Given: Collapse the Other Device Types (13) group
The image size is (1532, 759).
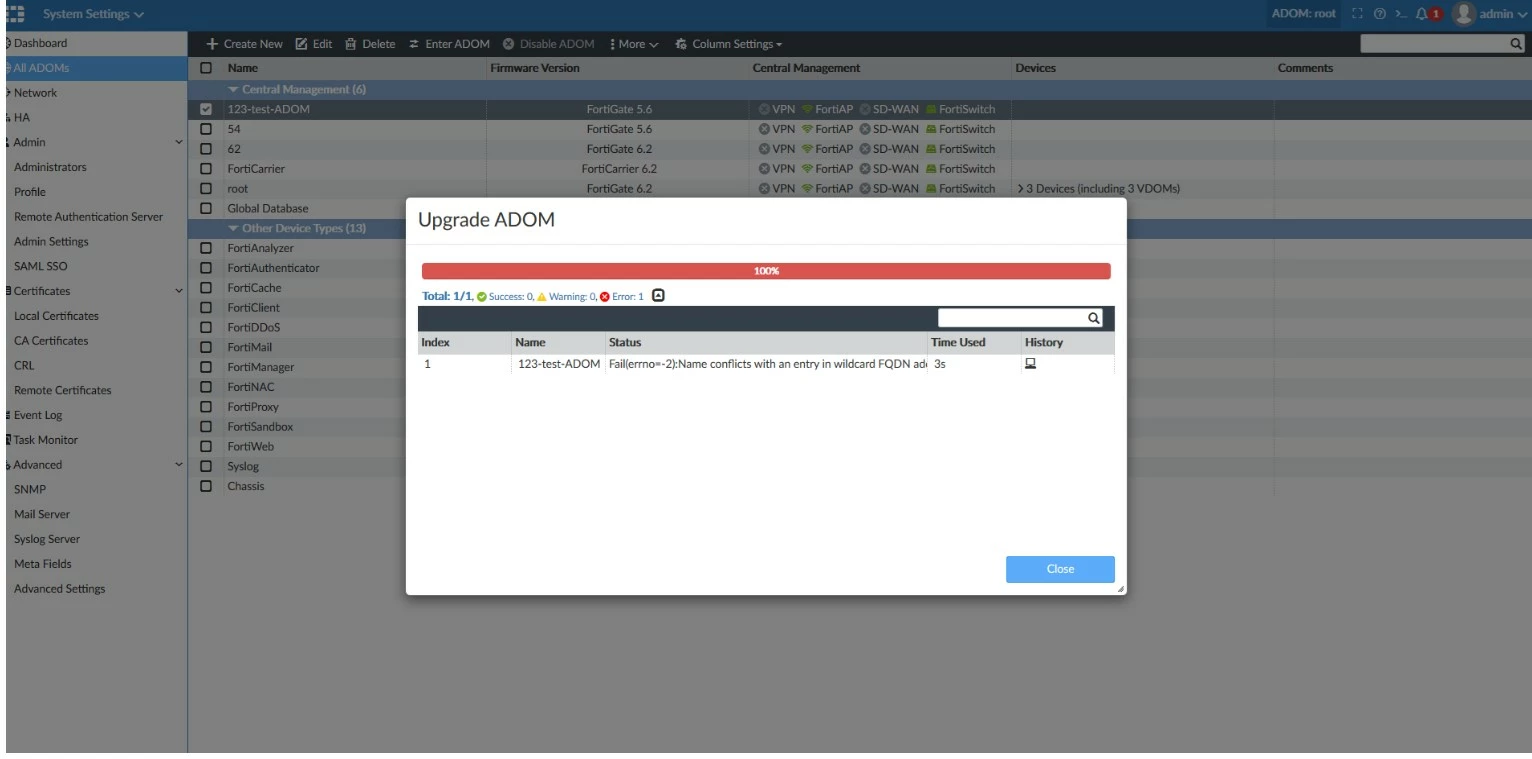Looking at the screenshot, I should click(x=234, y=228).
